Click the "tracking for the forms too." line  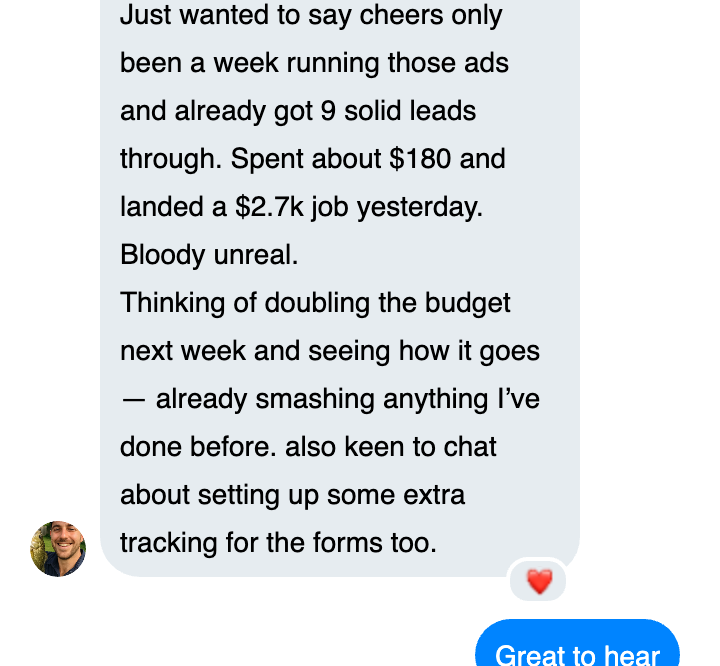click(278, 543)
